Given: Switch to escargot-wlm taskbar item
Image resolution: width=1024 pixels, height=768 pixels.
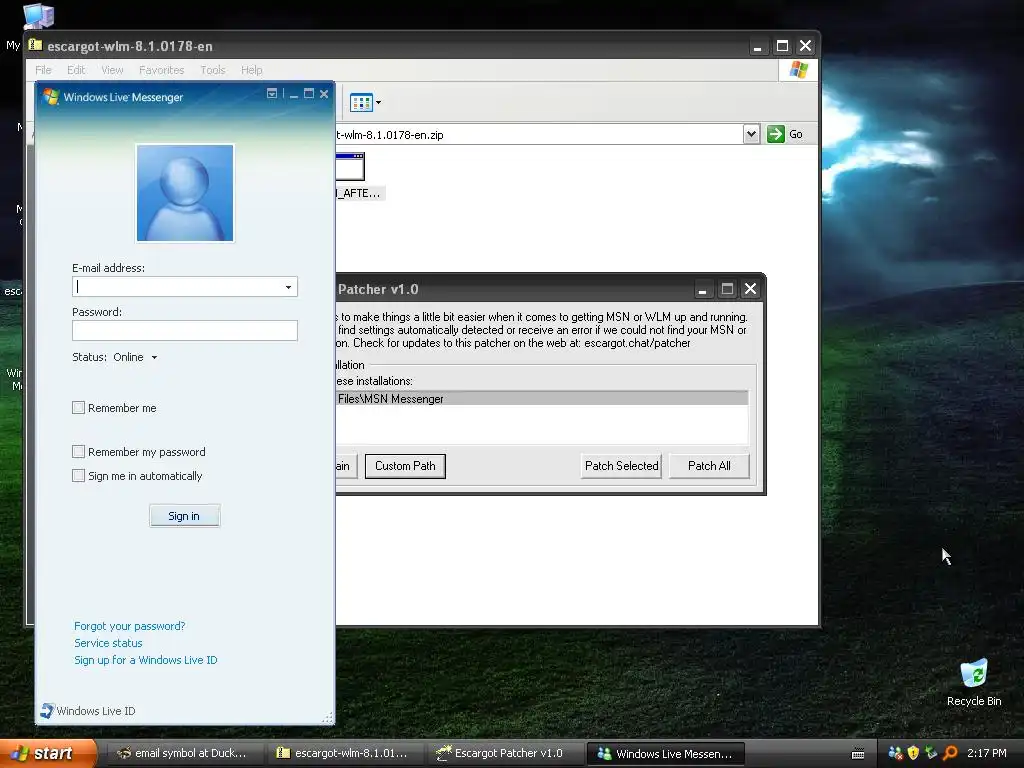Looking at the screenshot, I should [x=344, y=753].
